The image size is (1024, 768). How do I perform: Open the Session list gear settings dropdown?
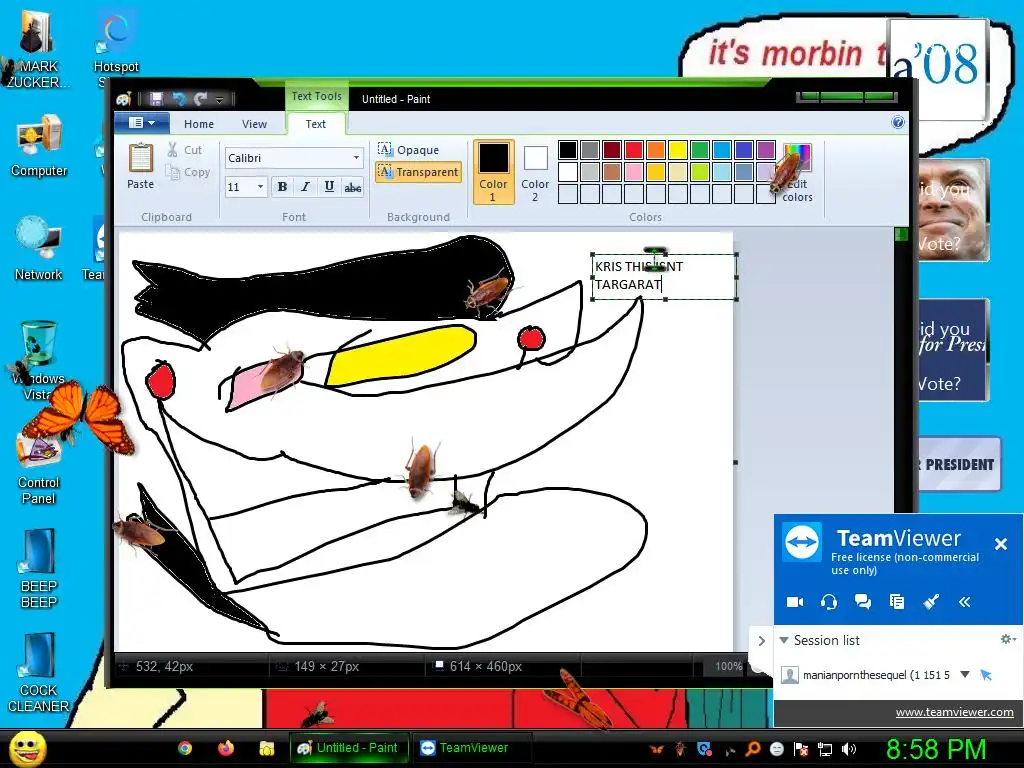[x=1008, y=639]
